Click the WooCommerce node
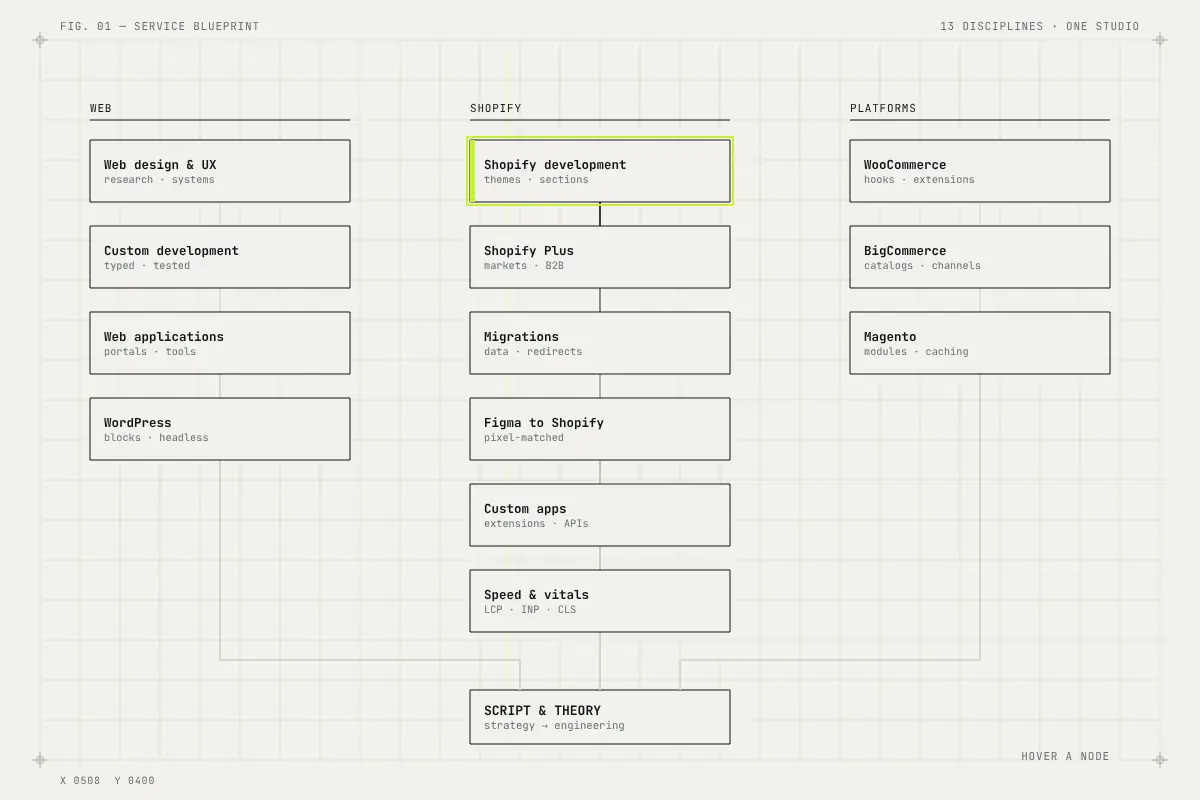 (980, 171)
